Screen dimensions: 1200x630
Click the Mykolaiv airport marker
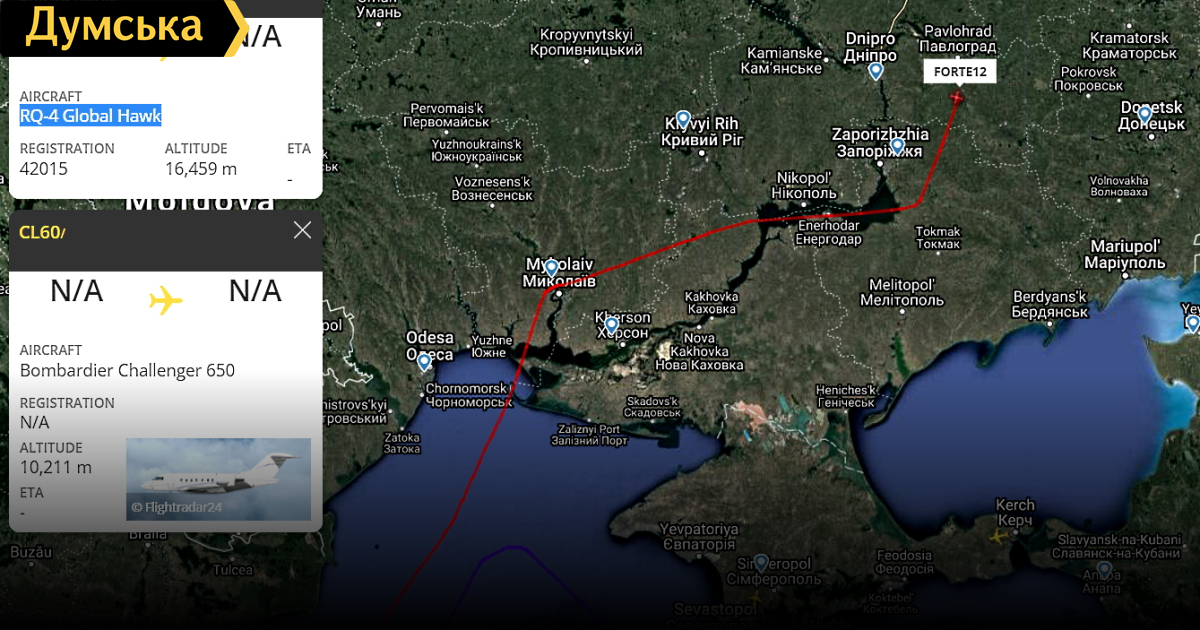tap(551, 268)
